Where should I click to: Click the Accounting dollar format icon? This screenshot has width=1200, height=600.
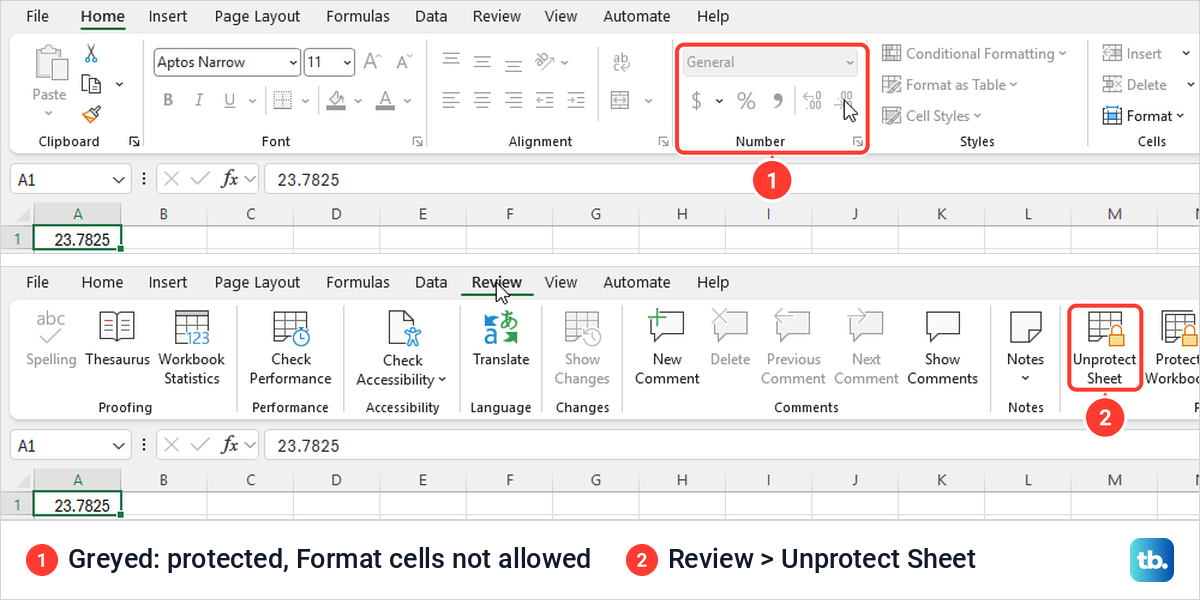697,100
